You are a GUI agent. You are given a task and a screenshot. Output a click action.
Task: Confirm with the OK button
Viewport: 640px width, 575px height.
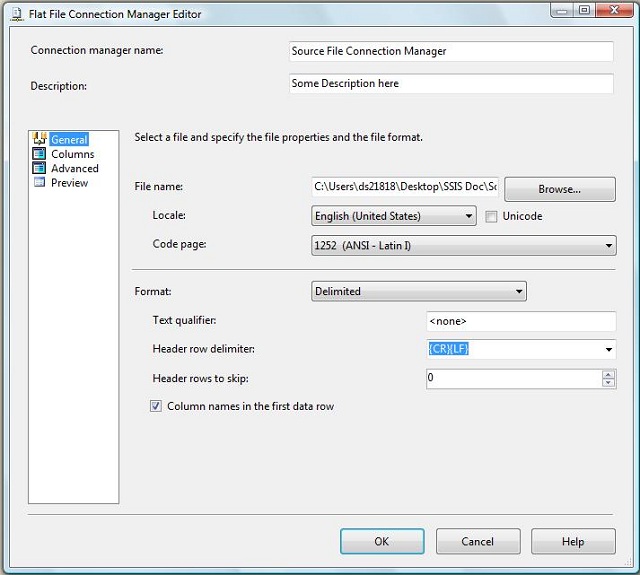[x=381, y=541]
